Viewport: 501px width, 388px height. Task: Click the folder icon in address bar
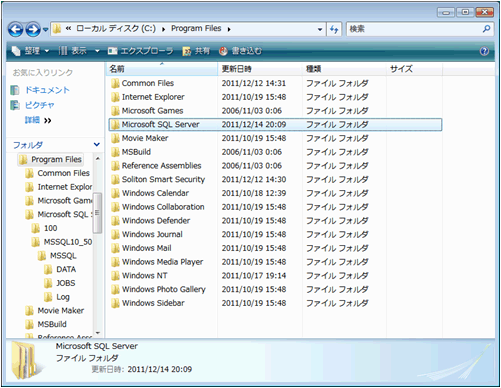click(x=57, y=29)
